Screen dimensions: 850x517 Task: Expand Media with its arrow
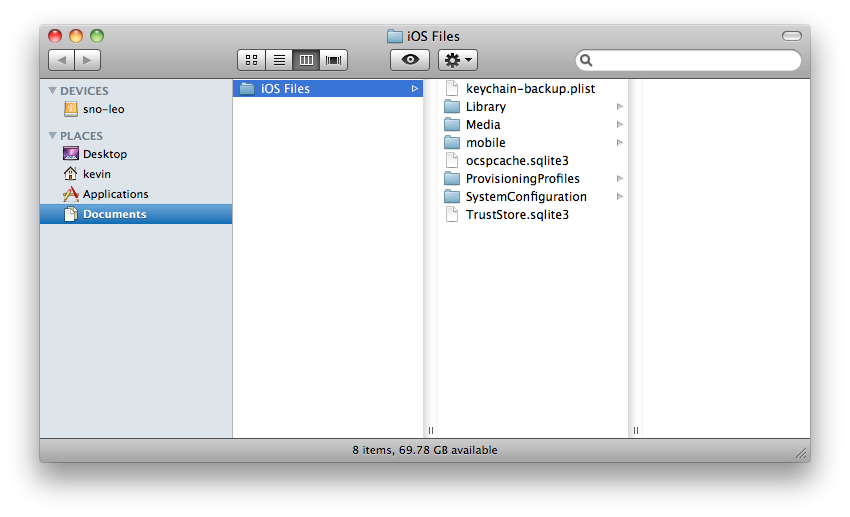pos(620,125)
